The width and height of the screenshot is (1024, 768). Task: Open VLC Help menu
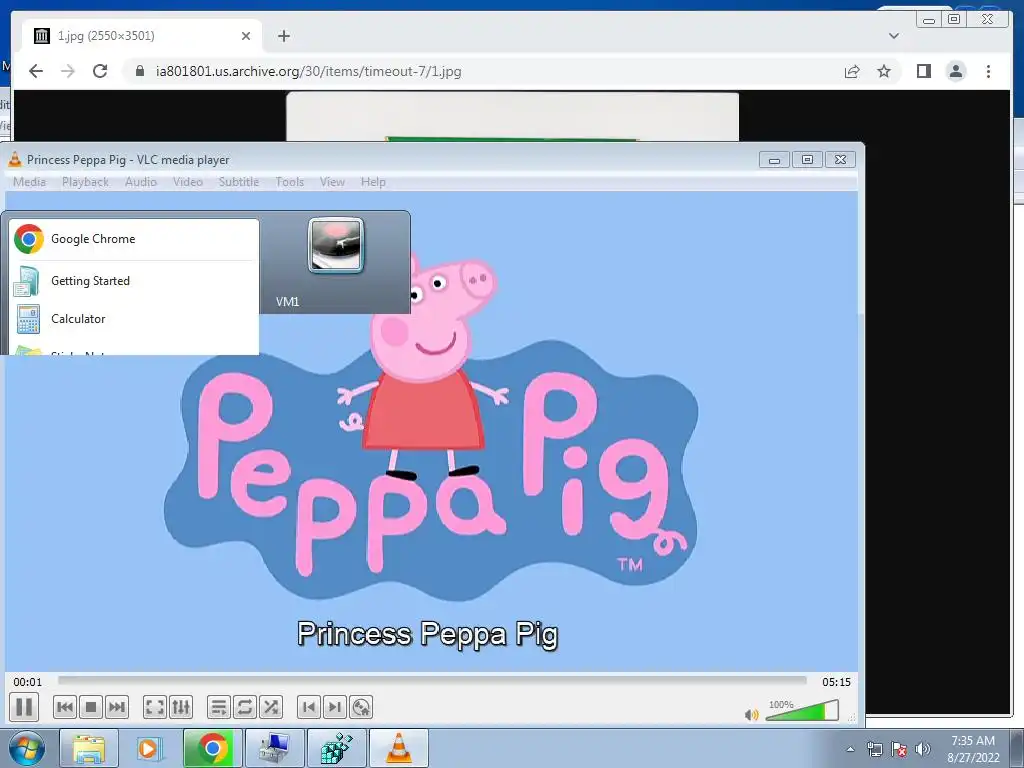373,182
